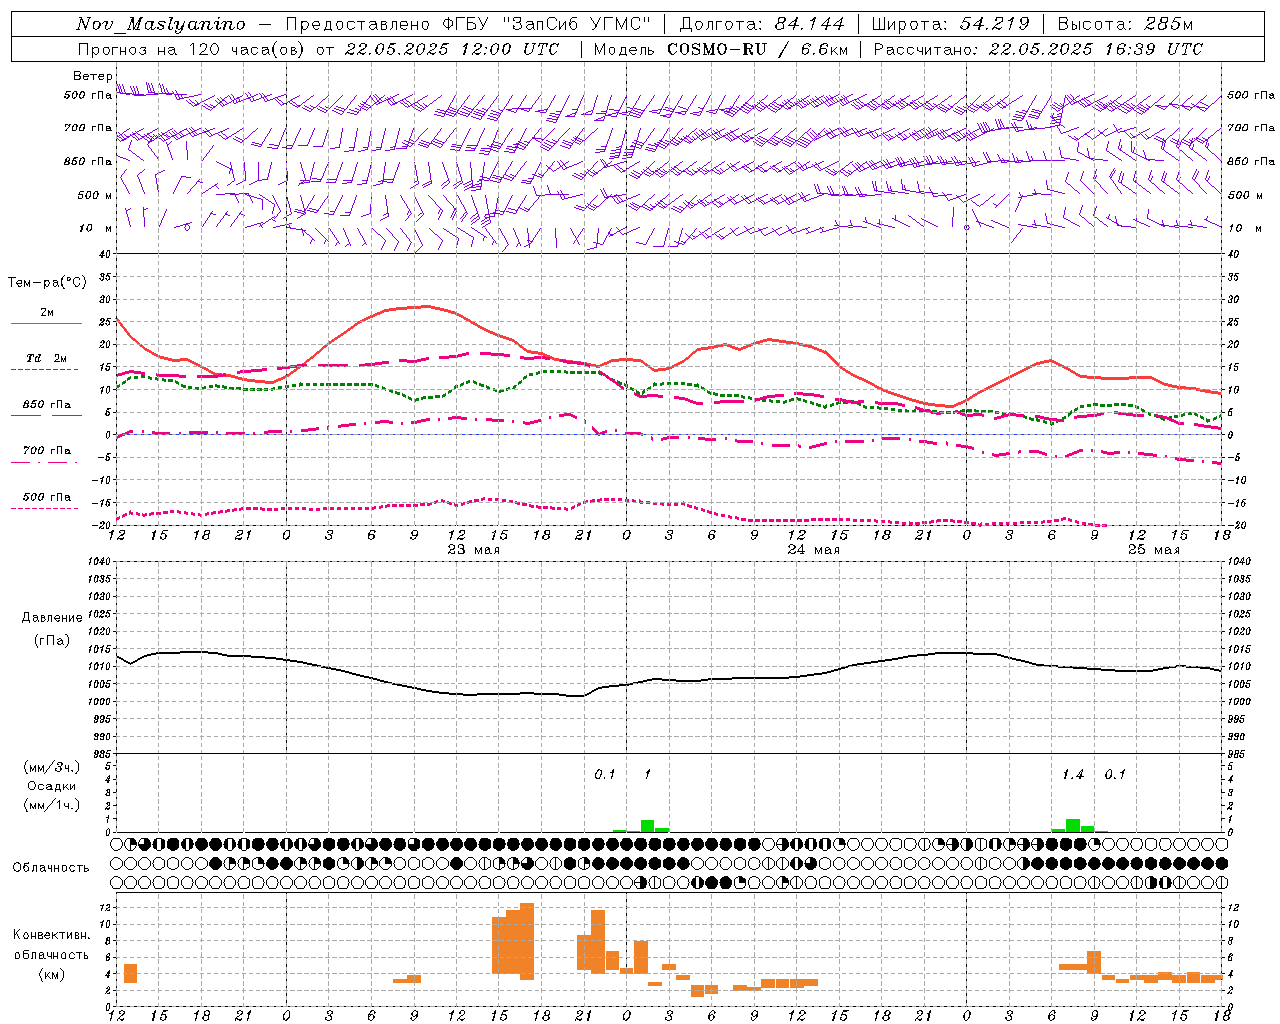Click the 'Облачность' cloud cover label
This screenshot has height=1024, width=1280.
(51, 867)
